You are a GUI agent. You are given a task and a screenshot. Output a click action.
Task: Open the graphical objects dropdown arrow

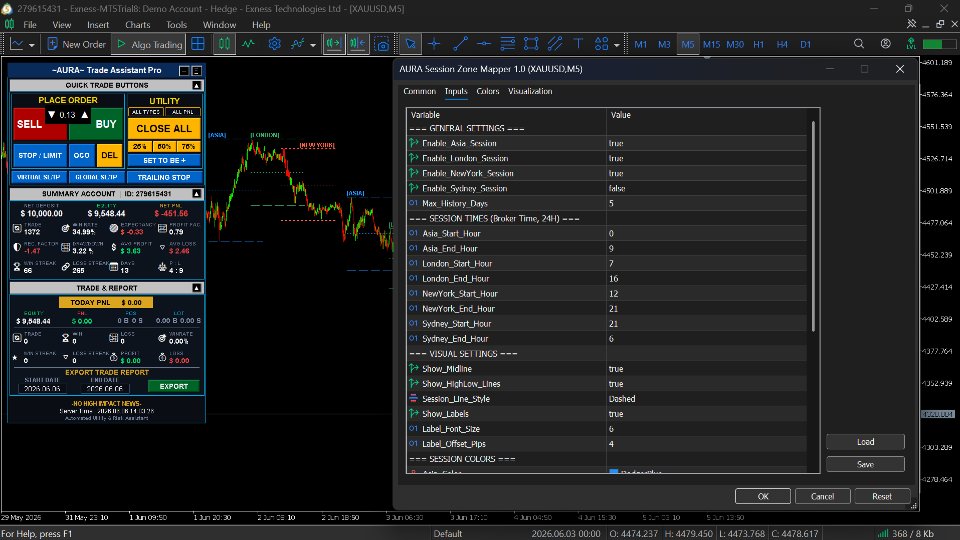click(x=617, y=45)
